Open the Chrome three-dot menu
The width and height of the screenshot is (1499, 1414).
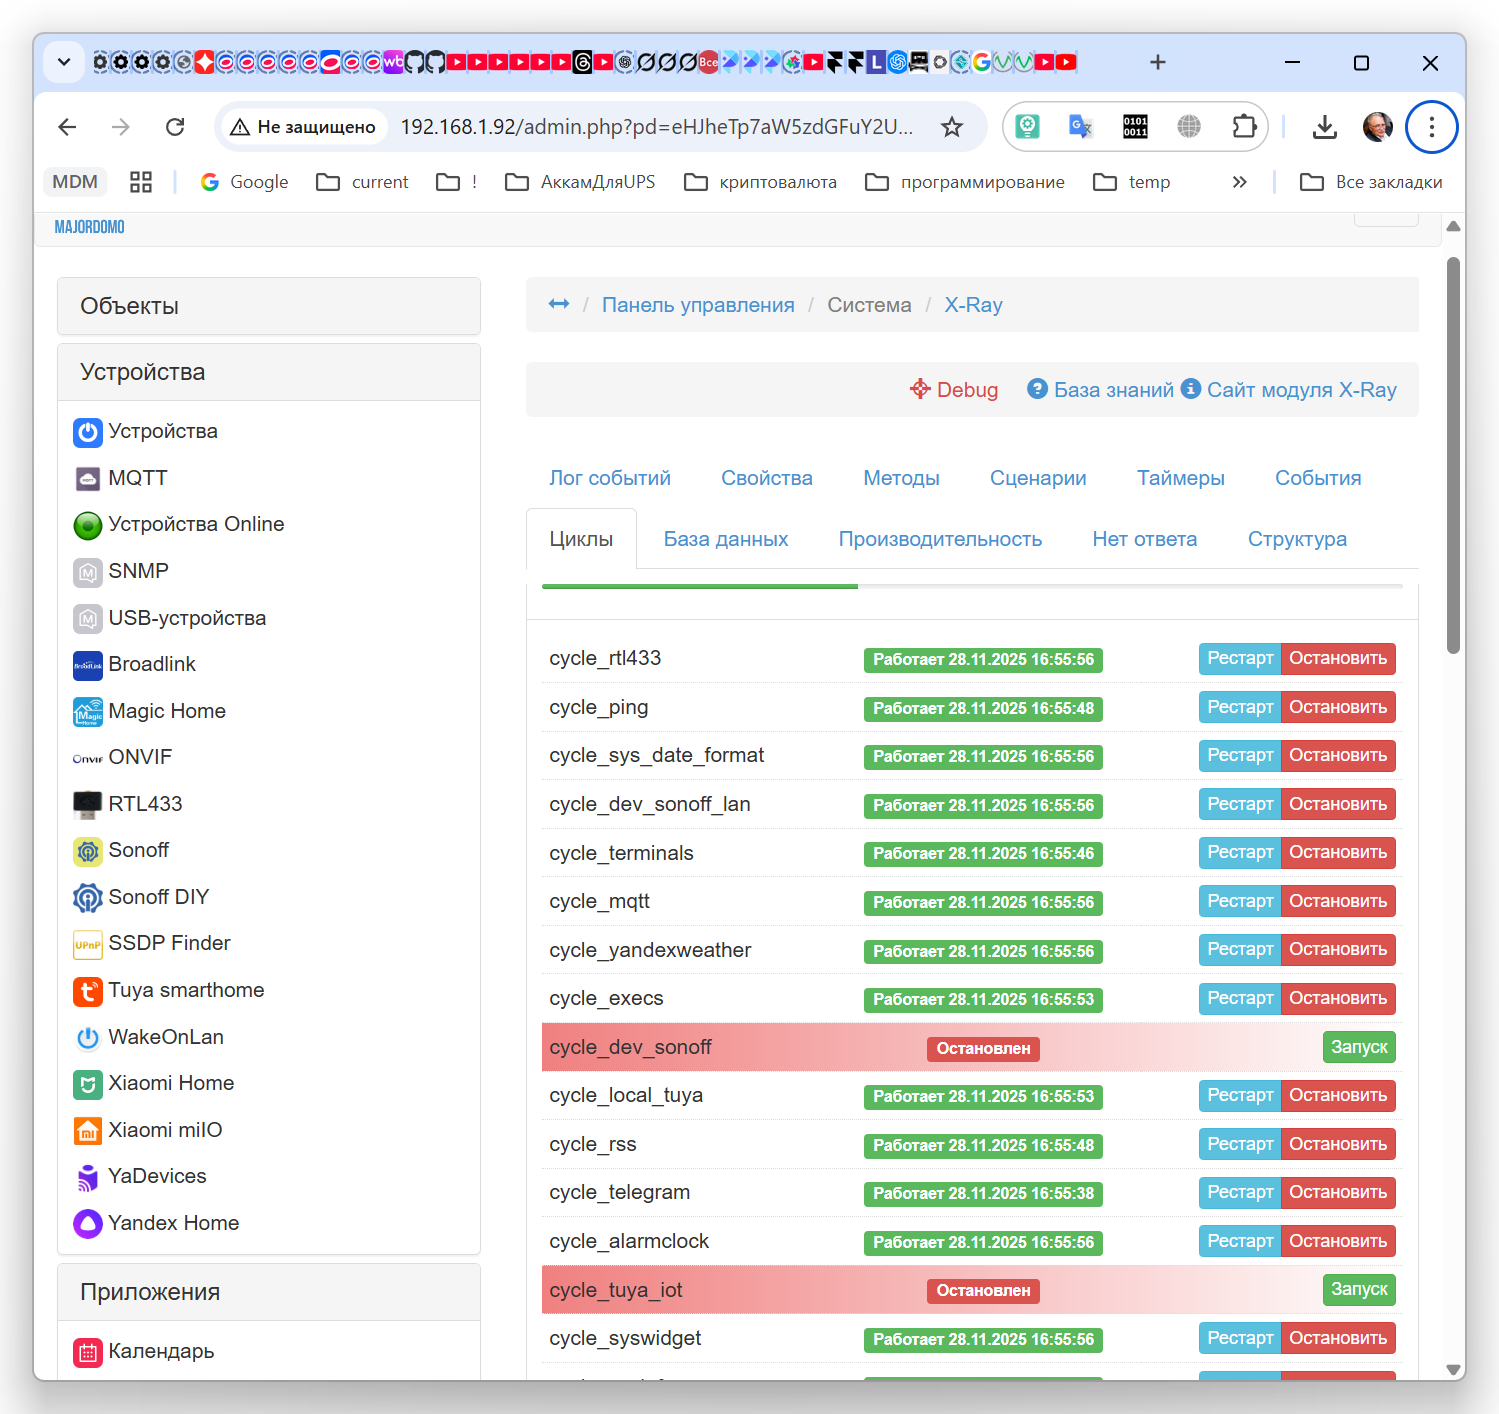coord(1431,127)
